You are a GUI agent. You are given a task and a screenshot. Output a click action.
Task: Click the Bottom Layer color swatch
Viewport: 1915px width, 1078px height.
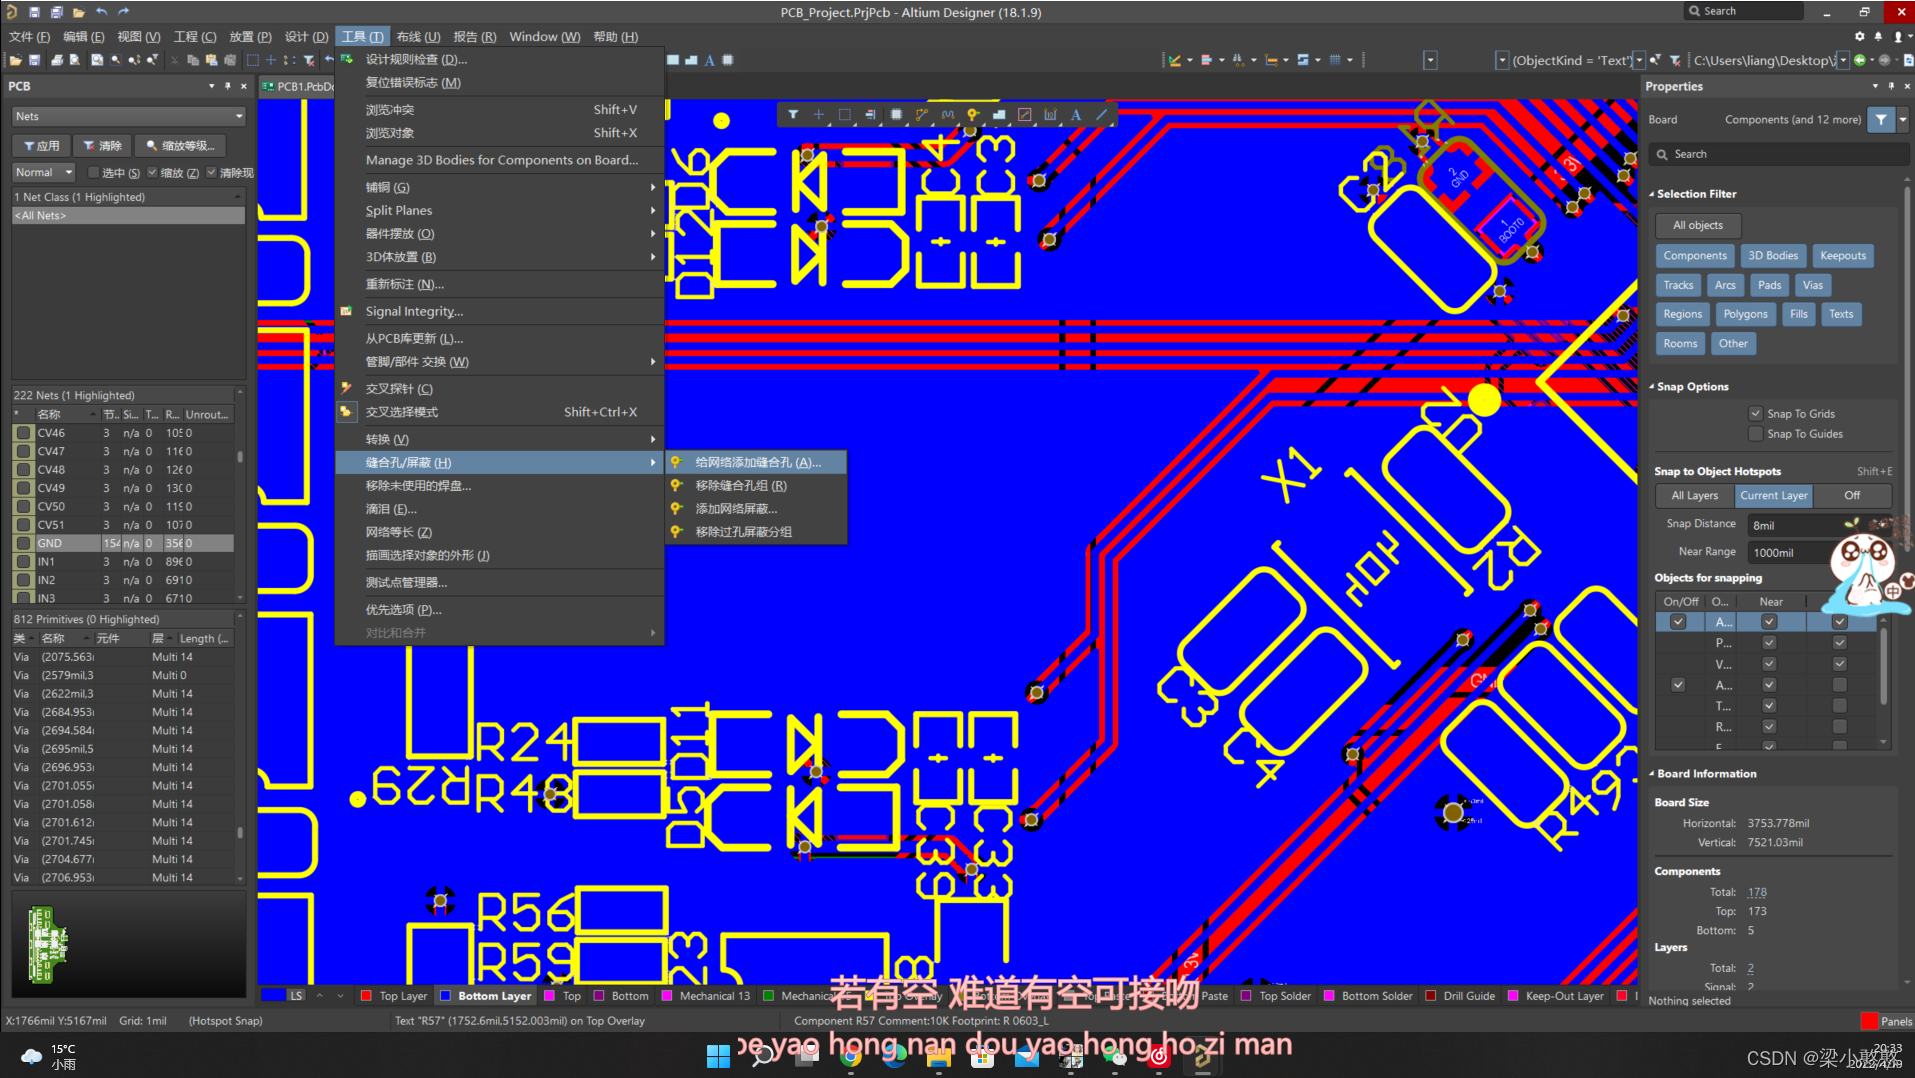(446, 996)
